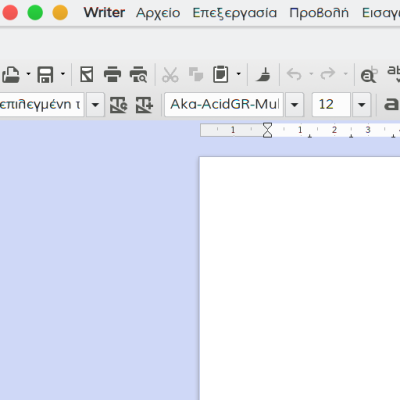Expand font size 12 dropdown arrow
The height and width of the screenshot is (400, 400).
click(x=362, y=105)
